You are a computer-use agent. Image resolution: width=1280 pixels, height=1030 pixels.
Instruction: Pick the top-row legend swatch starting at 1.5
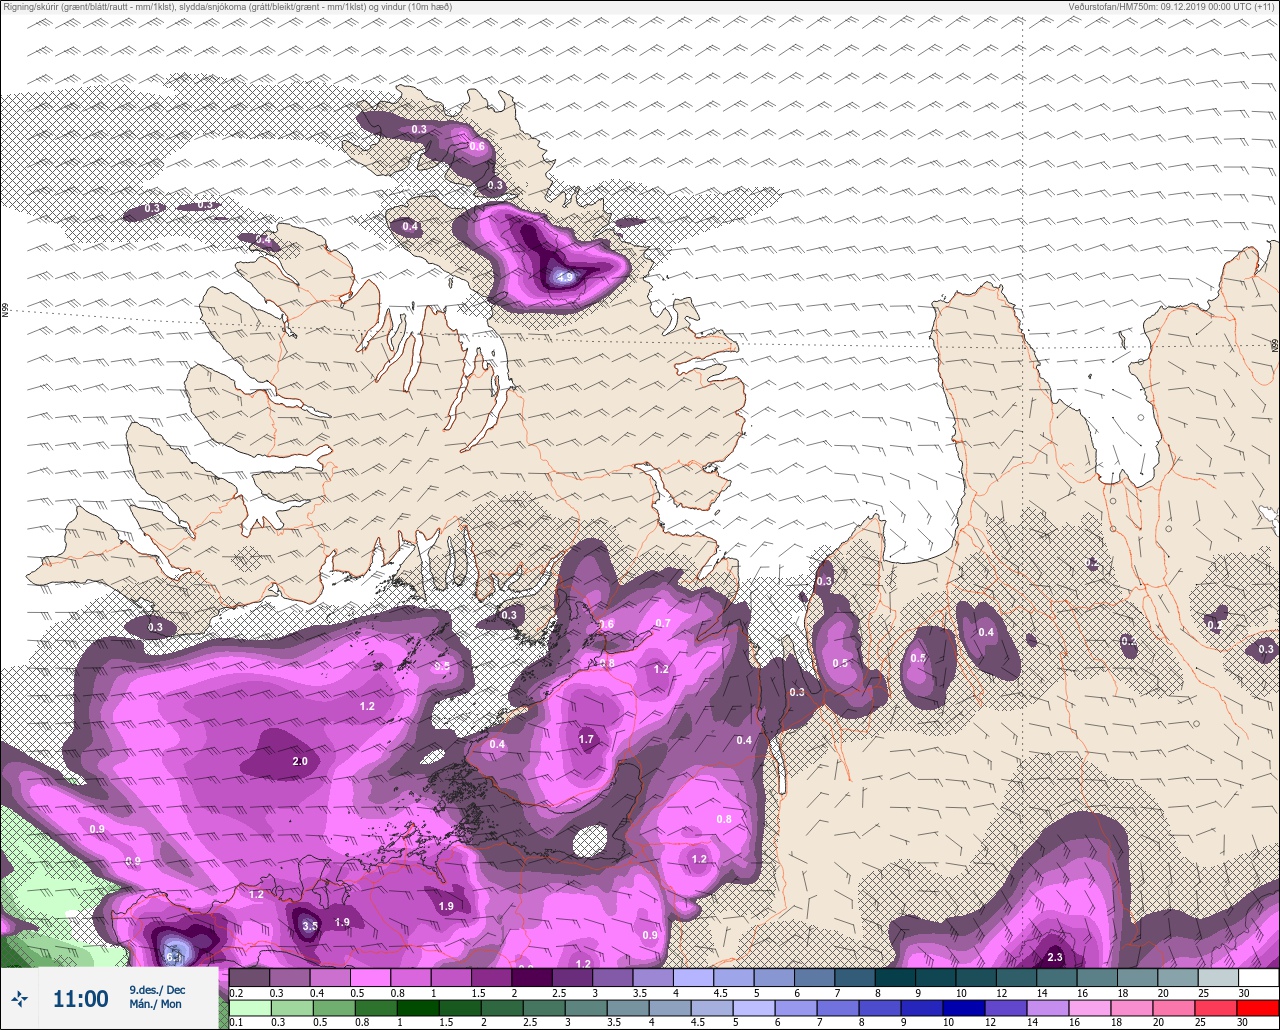click(x=491, y=977)
